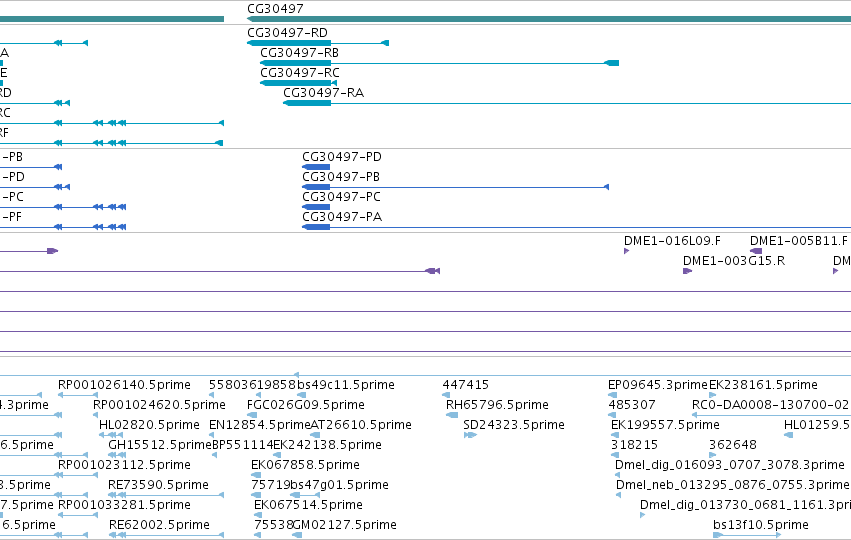This screenshot has width=851, height=540.
Task: Select the CG30497-RA transcript label
Action: tap(323, 93)
